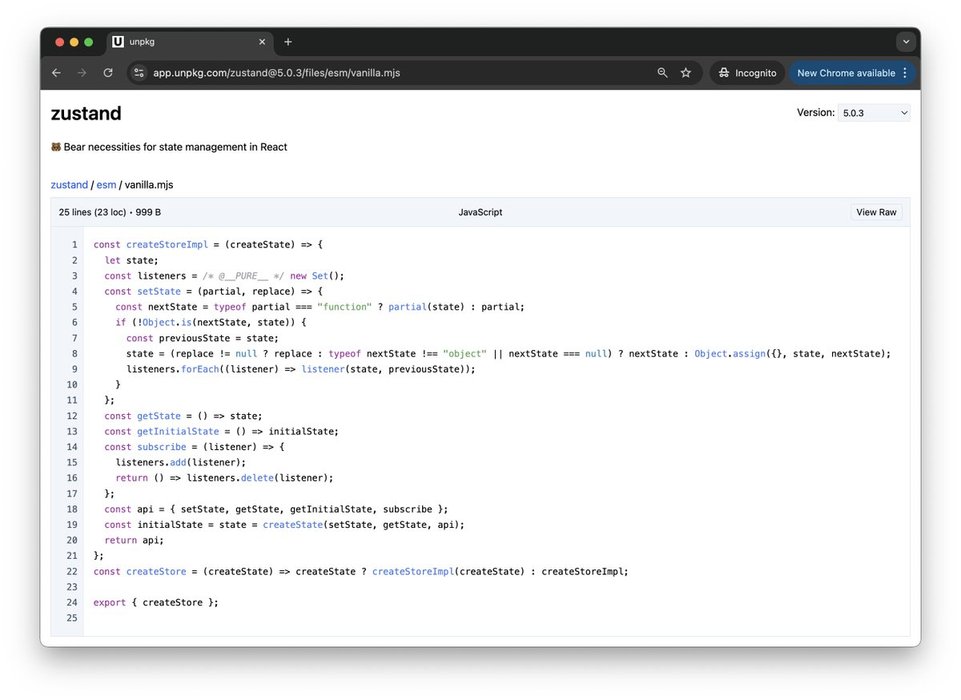Click the "25 lines (23 loc) · 999 B" text
Screen dimensions: 961x700
point(110,212)
